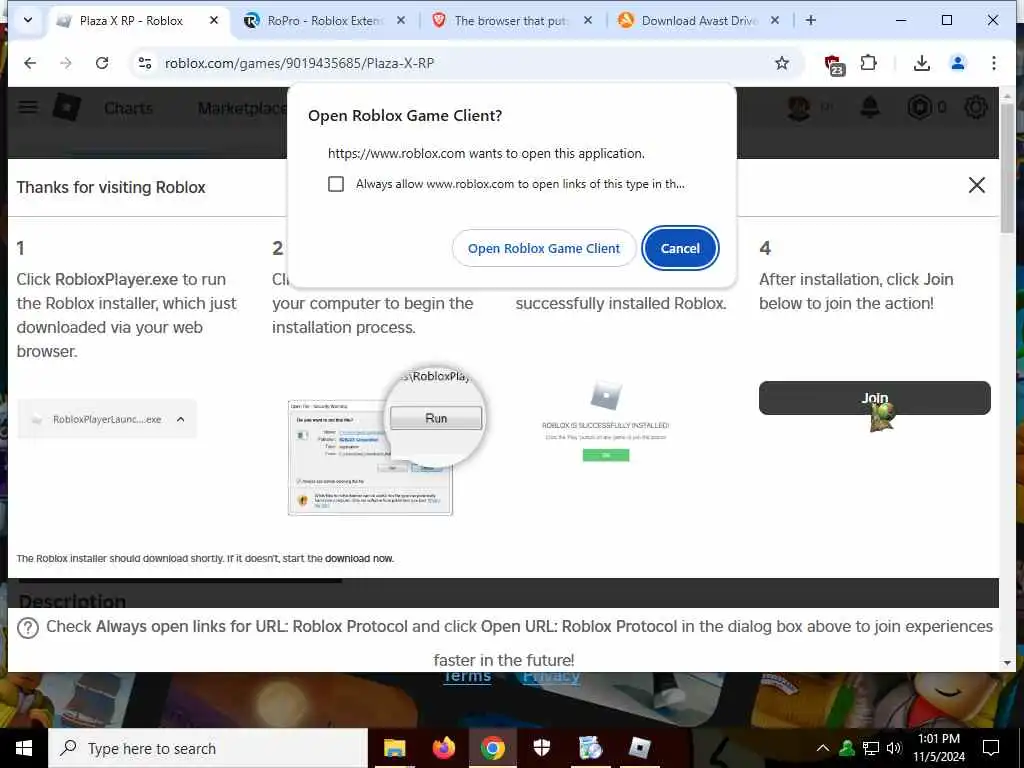
Task: Expand the RobloxPlayerLauncher.exe chevron
Action: (181, 419)
